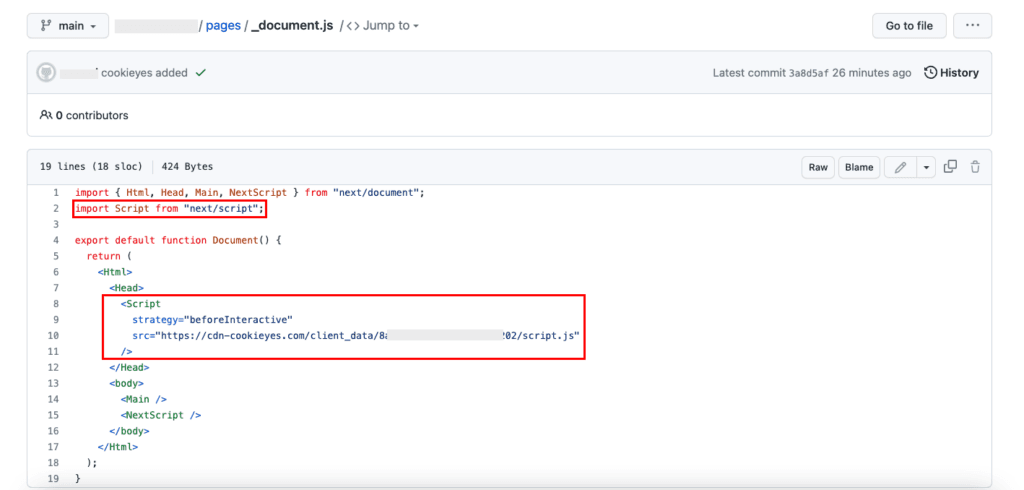Click the <Script tag on line 8
Viewport: 1024px width, 490px height.
[x=140, y=304]
